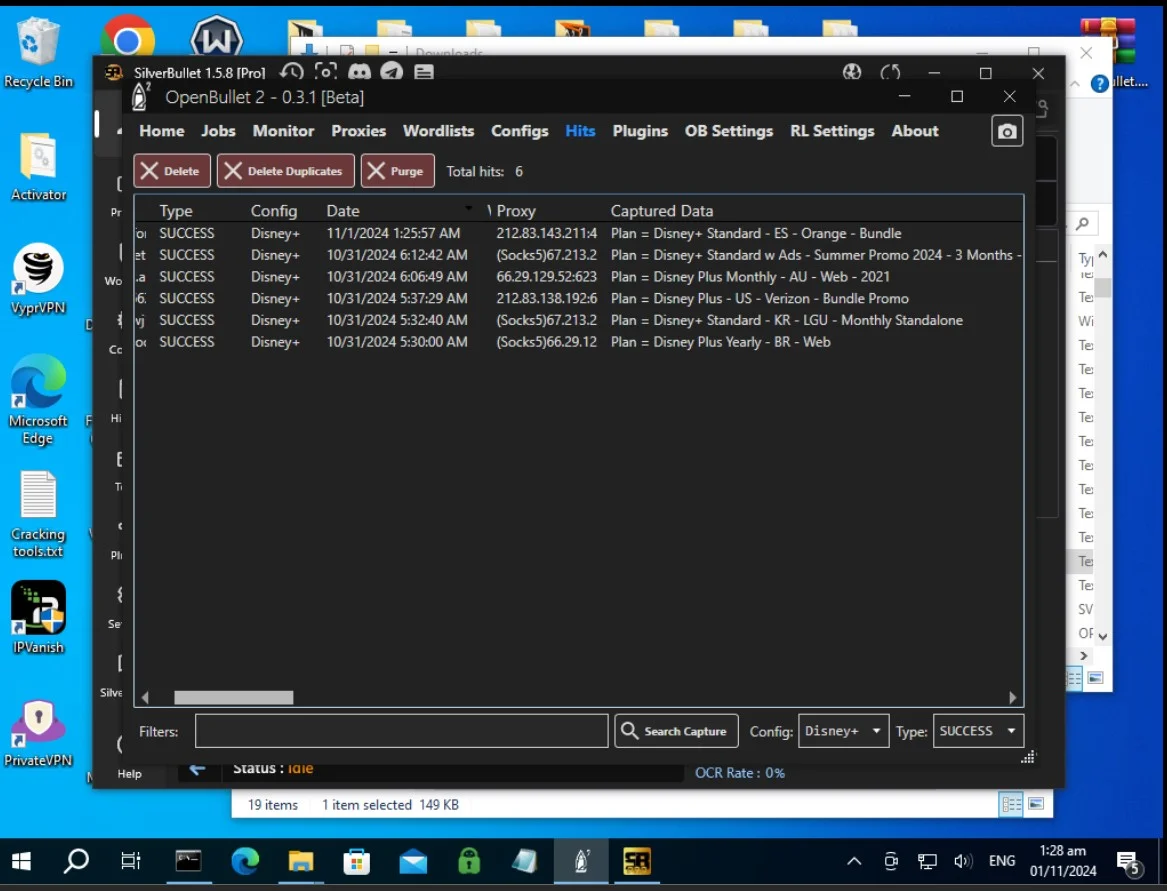Image resolution: width=1167 pixels, height=891 pixels.
Task: Click Help in SilverBullet sidebar
Action: (129, 773)
